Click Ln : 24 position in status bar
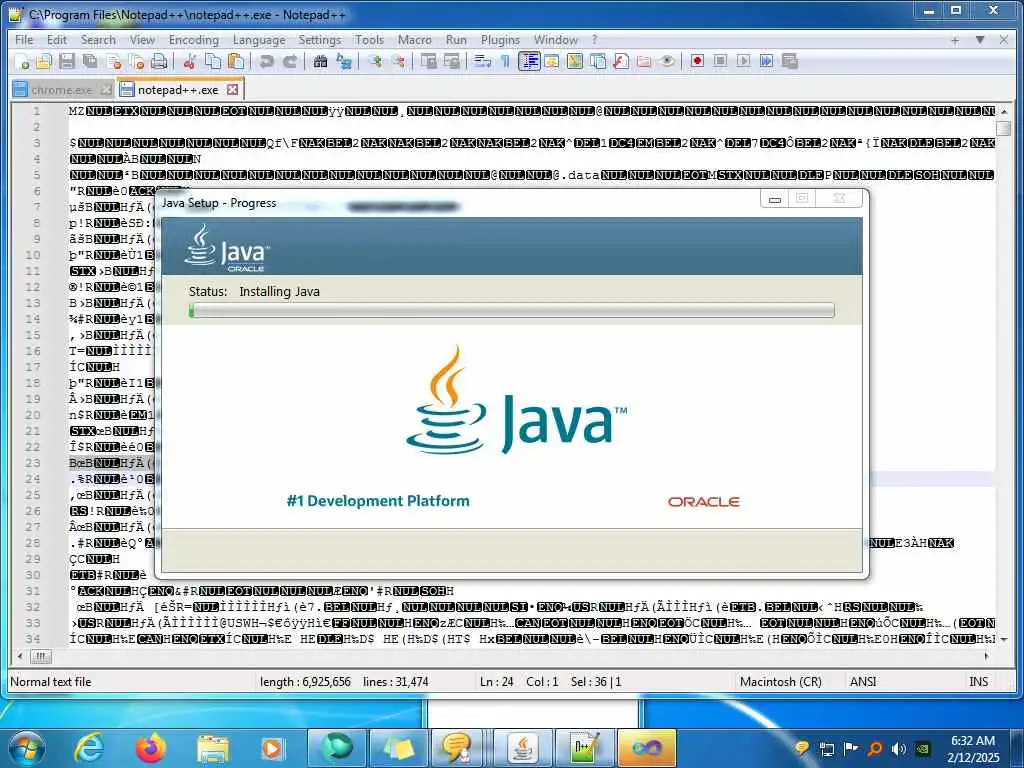This screenshot has height=768, width=1024. (x=496, y=682)
